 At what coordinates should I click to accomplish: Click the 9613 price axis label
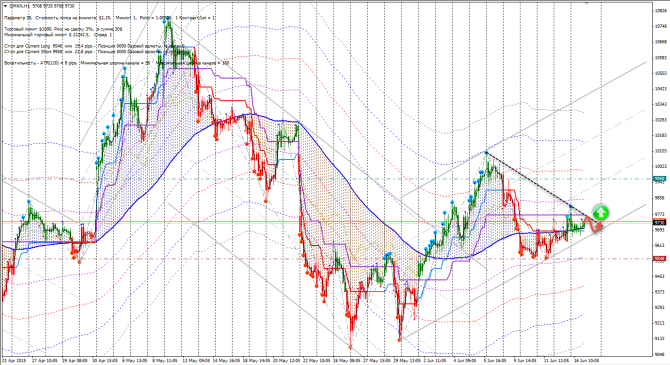(x=660, y=245)
